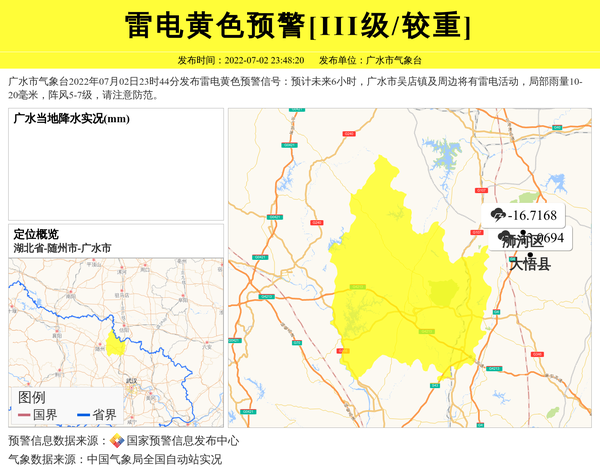Click the blue 省界 legend line
600x471 pixels.
tap(82, 415)
